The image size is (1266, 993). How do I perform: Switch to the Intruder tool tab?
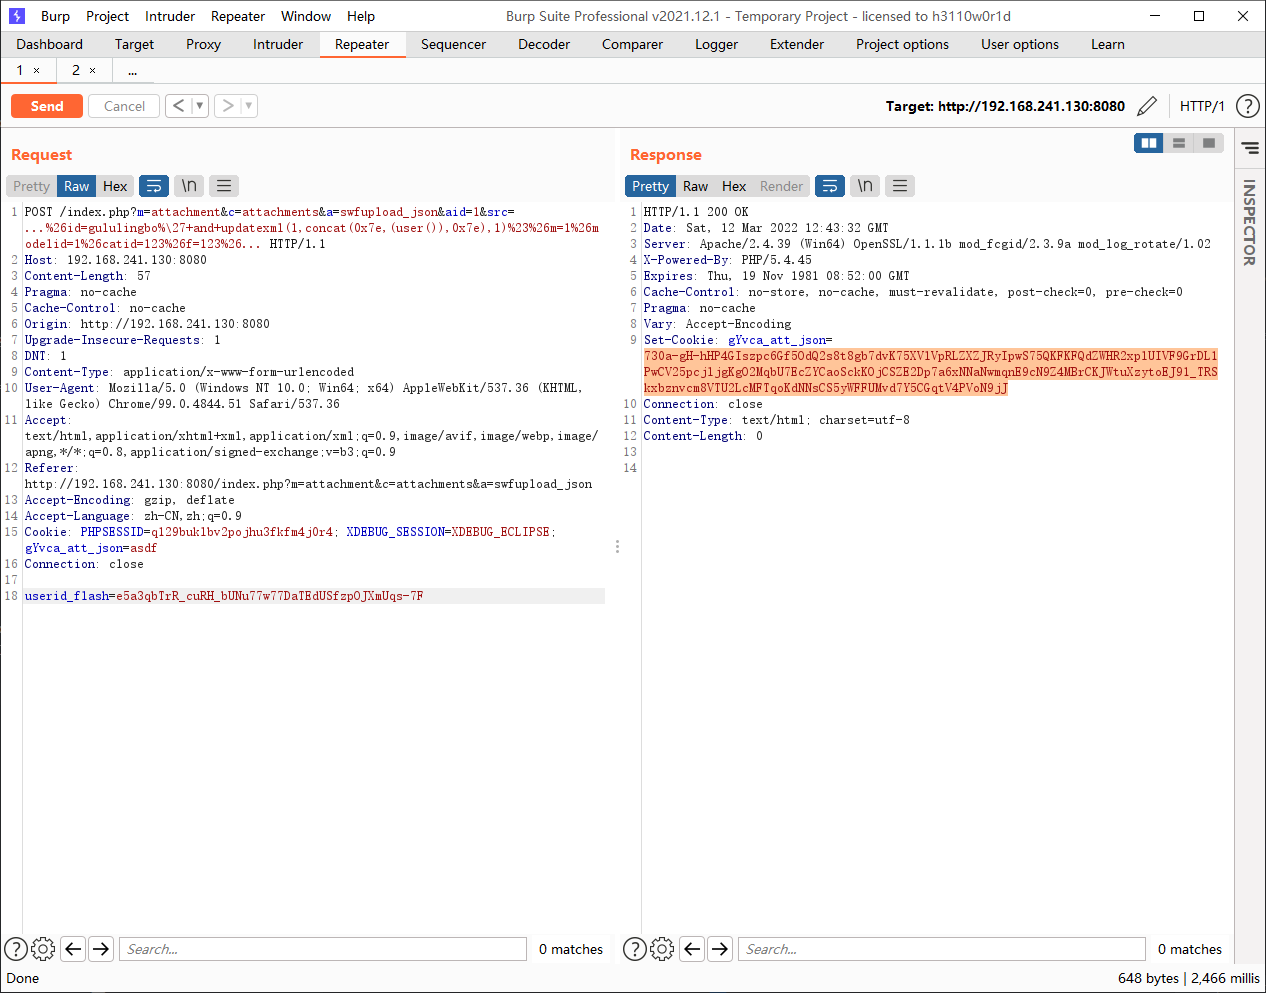coord(278,44)
